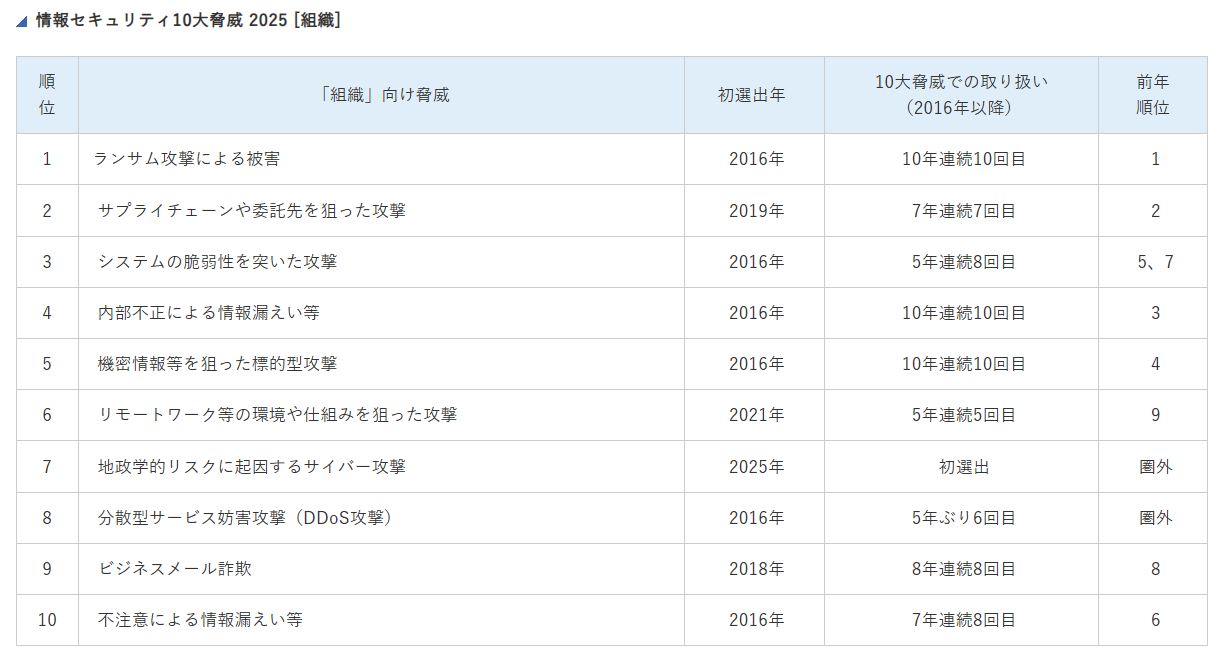The height and width of the screenshot is (658, 1222).
Task: Select the 機密情報等を狙った標的型攻撃 row text
Action: 217,364
